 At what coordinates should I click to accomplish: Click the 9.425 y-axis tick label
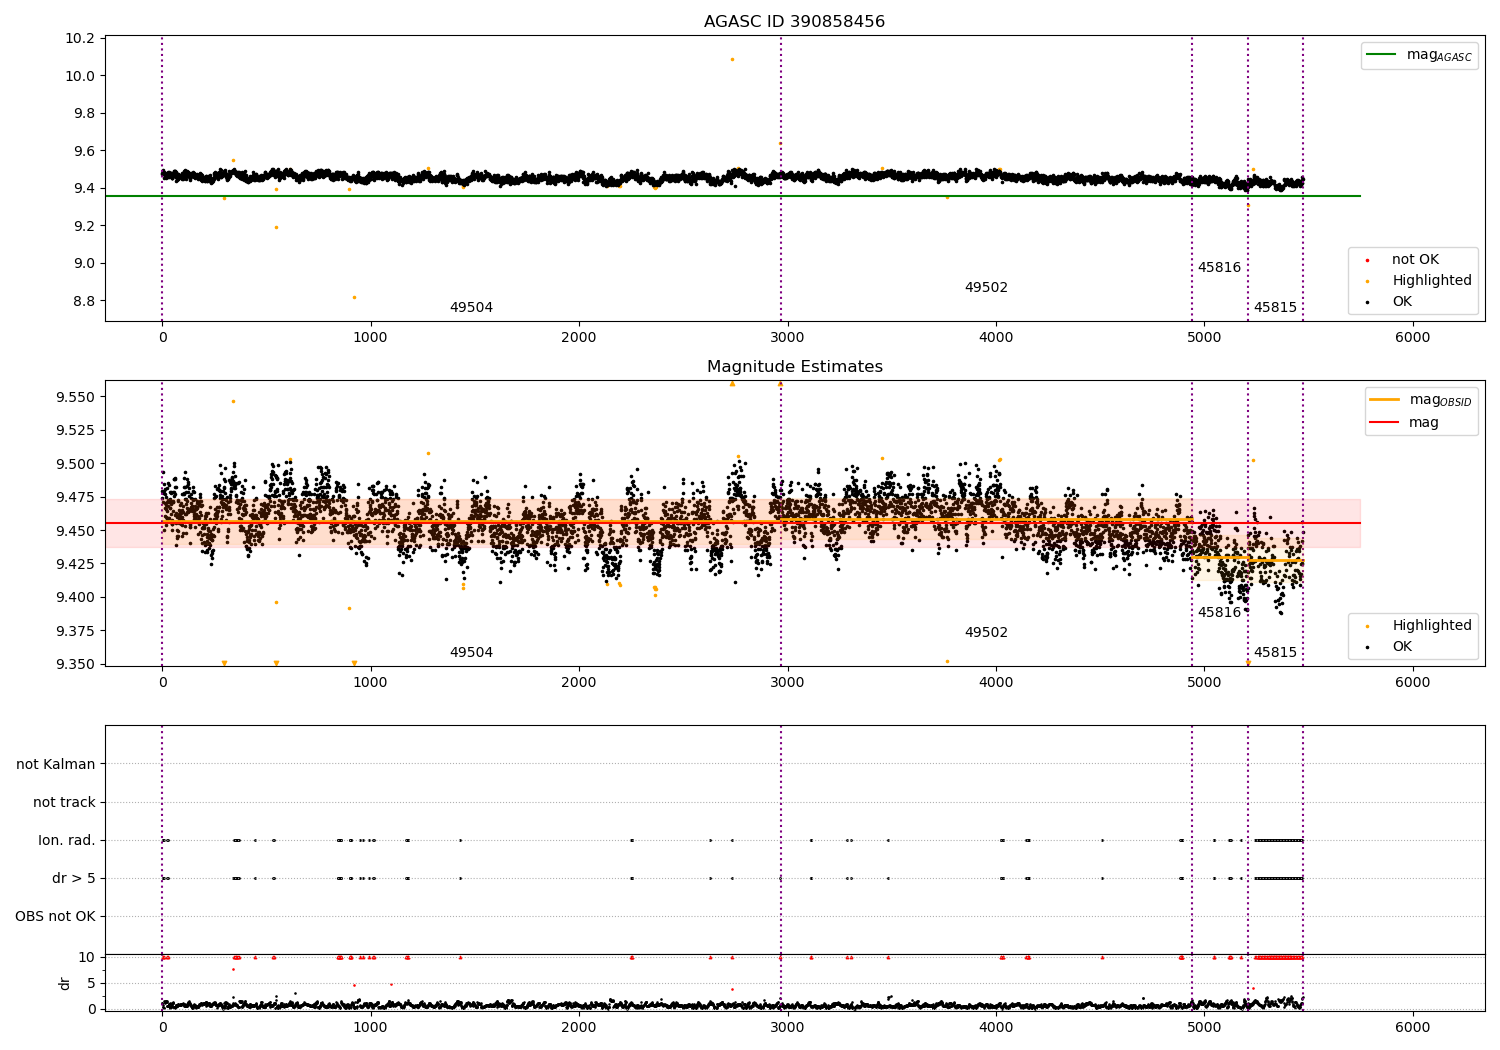(x=76, y=565)
